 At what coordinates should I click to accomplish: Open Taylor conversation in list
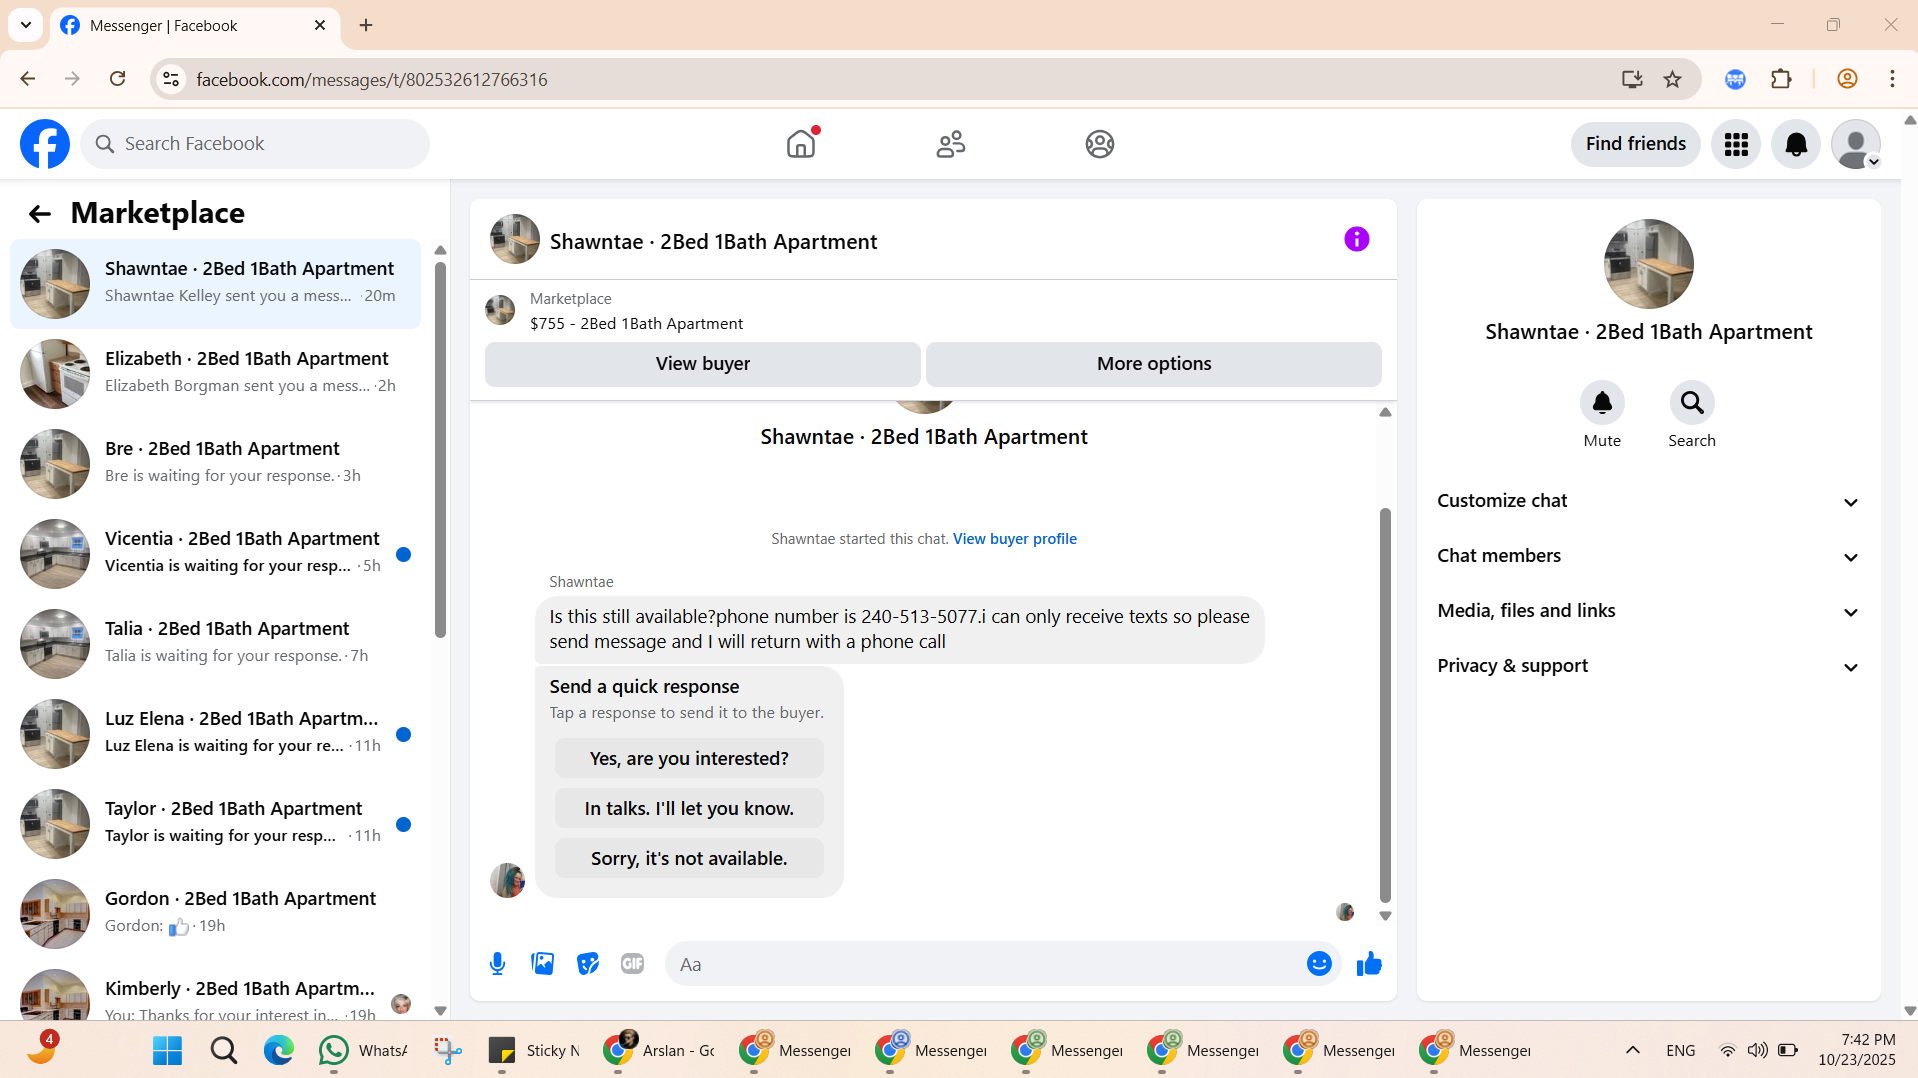click(x=216, y=824)
